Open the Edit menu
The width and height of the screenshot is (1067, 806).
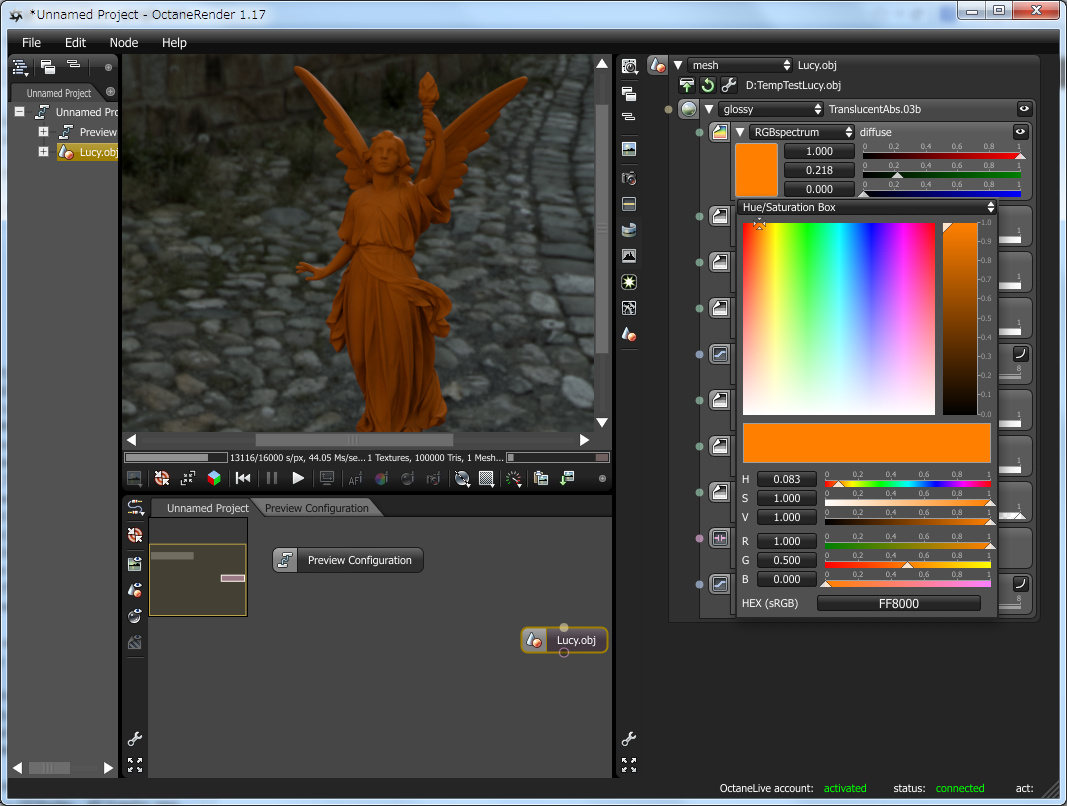[75, 42]
